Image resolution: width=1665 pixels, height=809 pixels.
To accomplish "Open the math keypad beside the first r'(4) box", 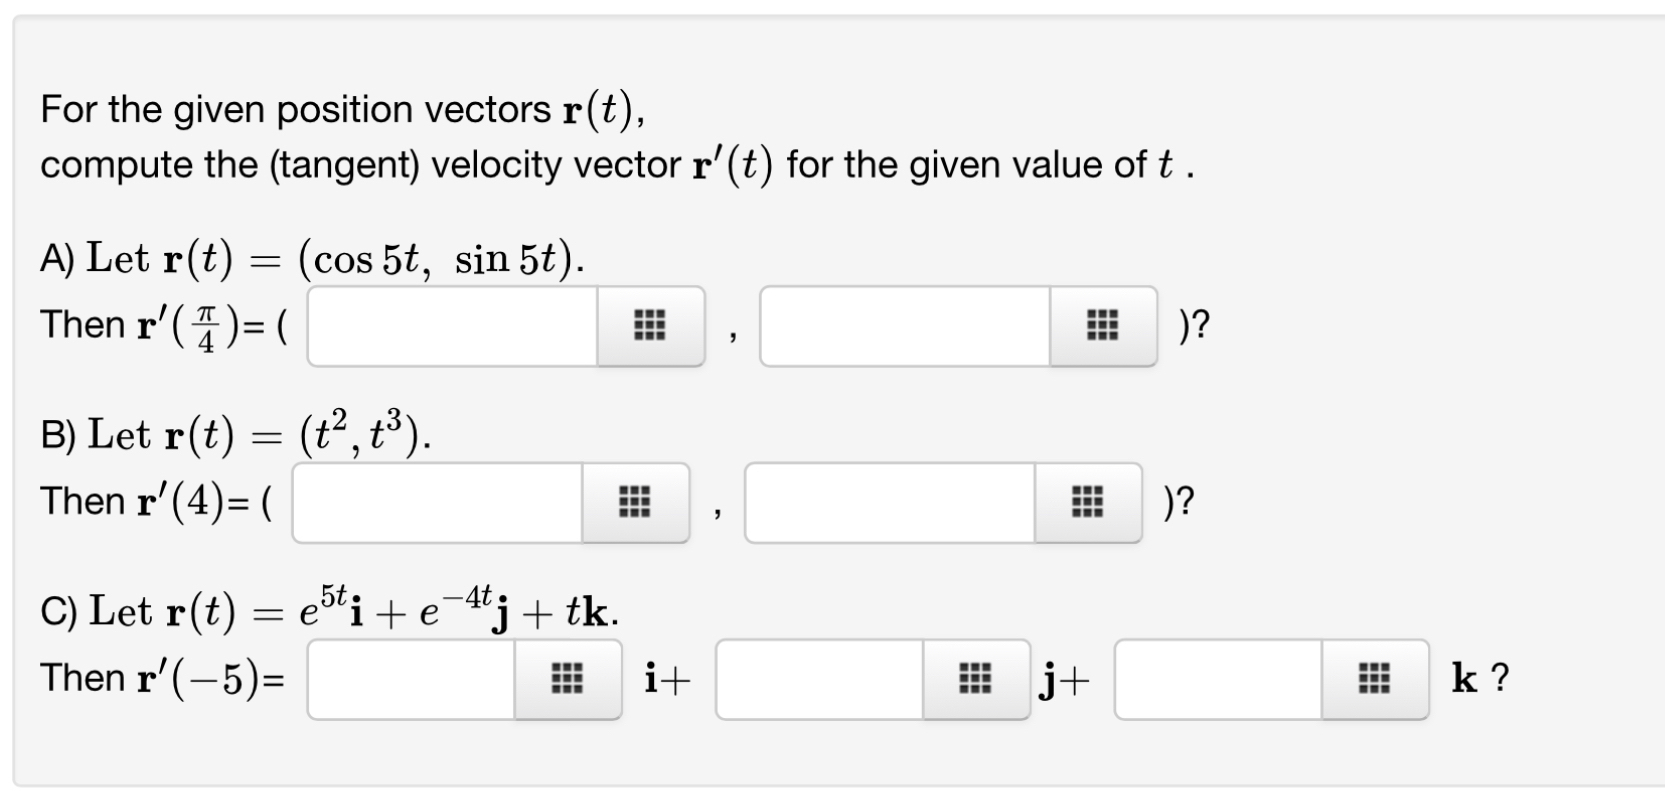I will click(x=637, y=503).
